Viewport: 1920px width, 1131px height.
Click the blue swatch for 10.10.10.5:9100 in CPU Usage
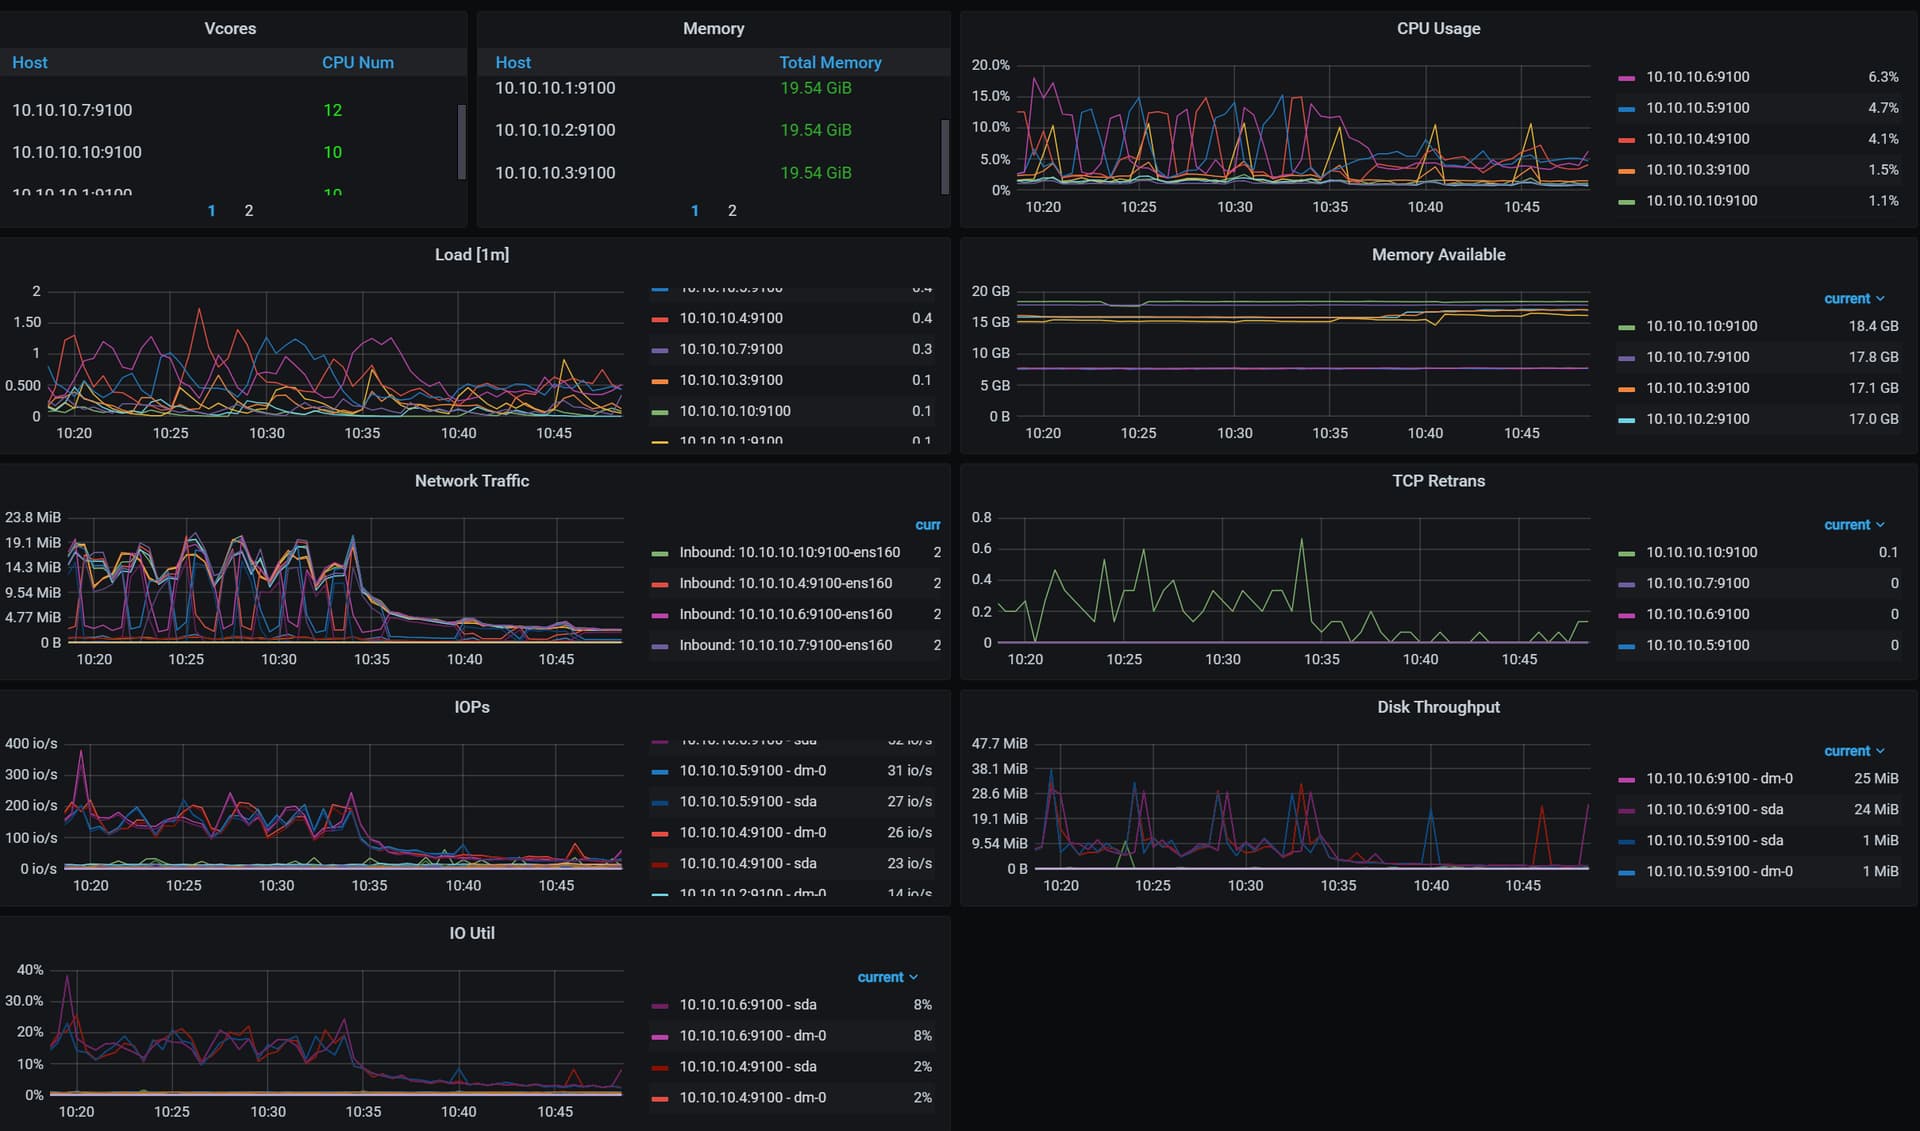click(1626, 109)
